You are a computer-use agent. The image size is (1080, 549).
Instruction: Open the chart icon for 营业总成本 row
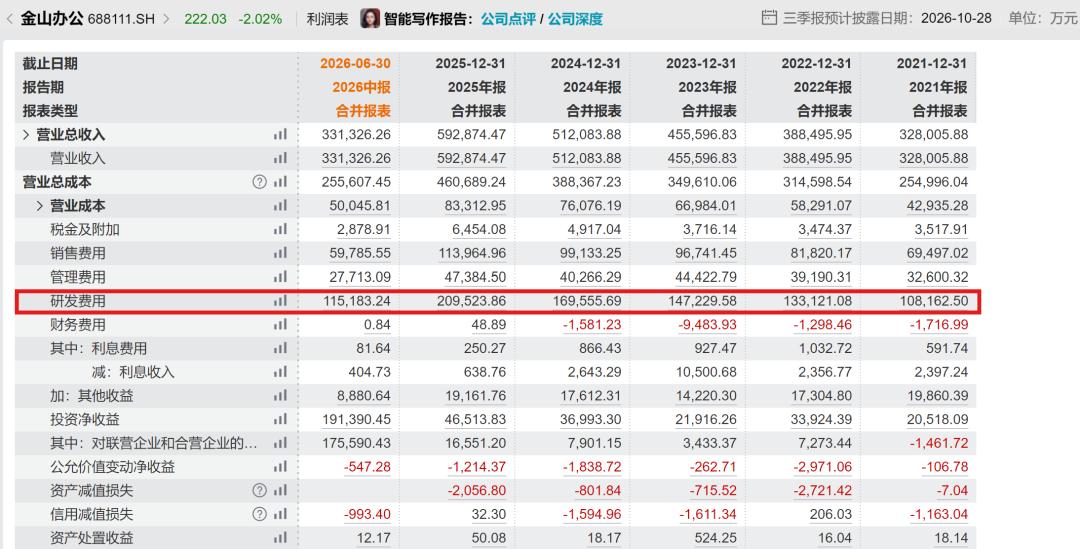[x=280, y=182]
